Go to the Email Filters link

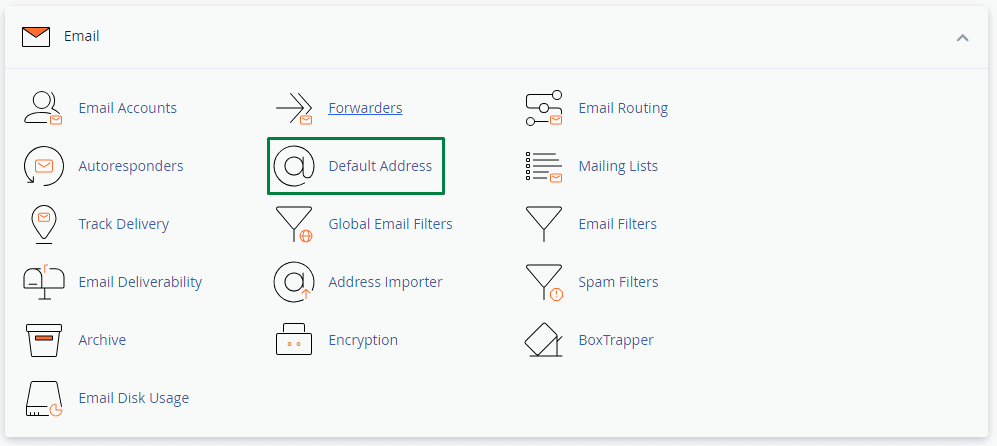coord(617,224)
